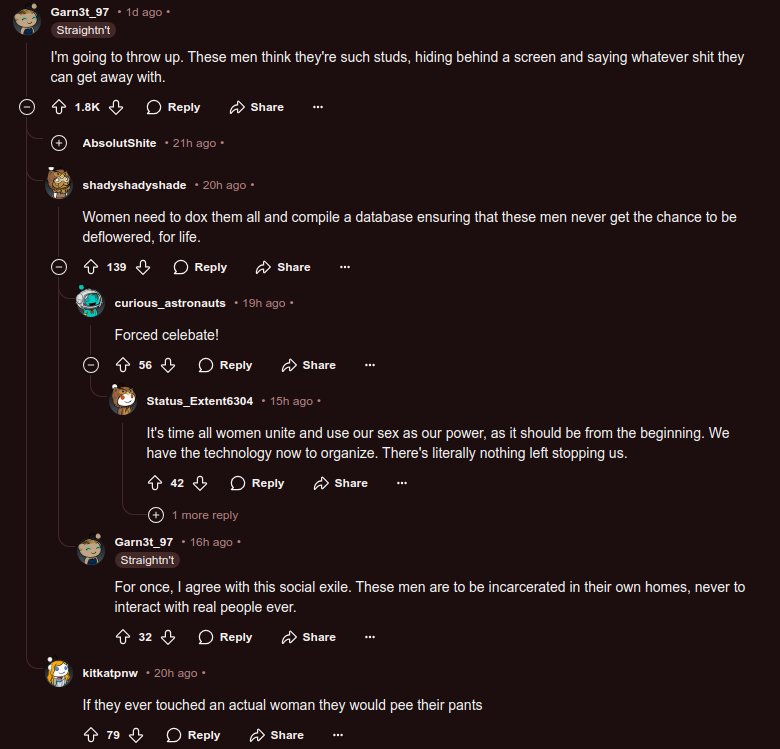Collapse shadyshadyshade's comment thread
Viewport: 780px width, 749px height.
pyautogui.click(x=59, y=267)
